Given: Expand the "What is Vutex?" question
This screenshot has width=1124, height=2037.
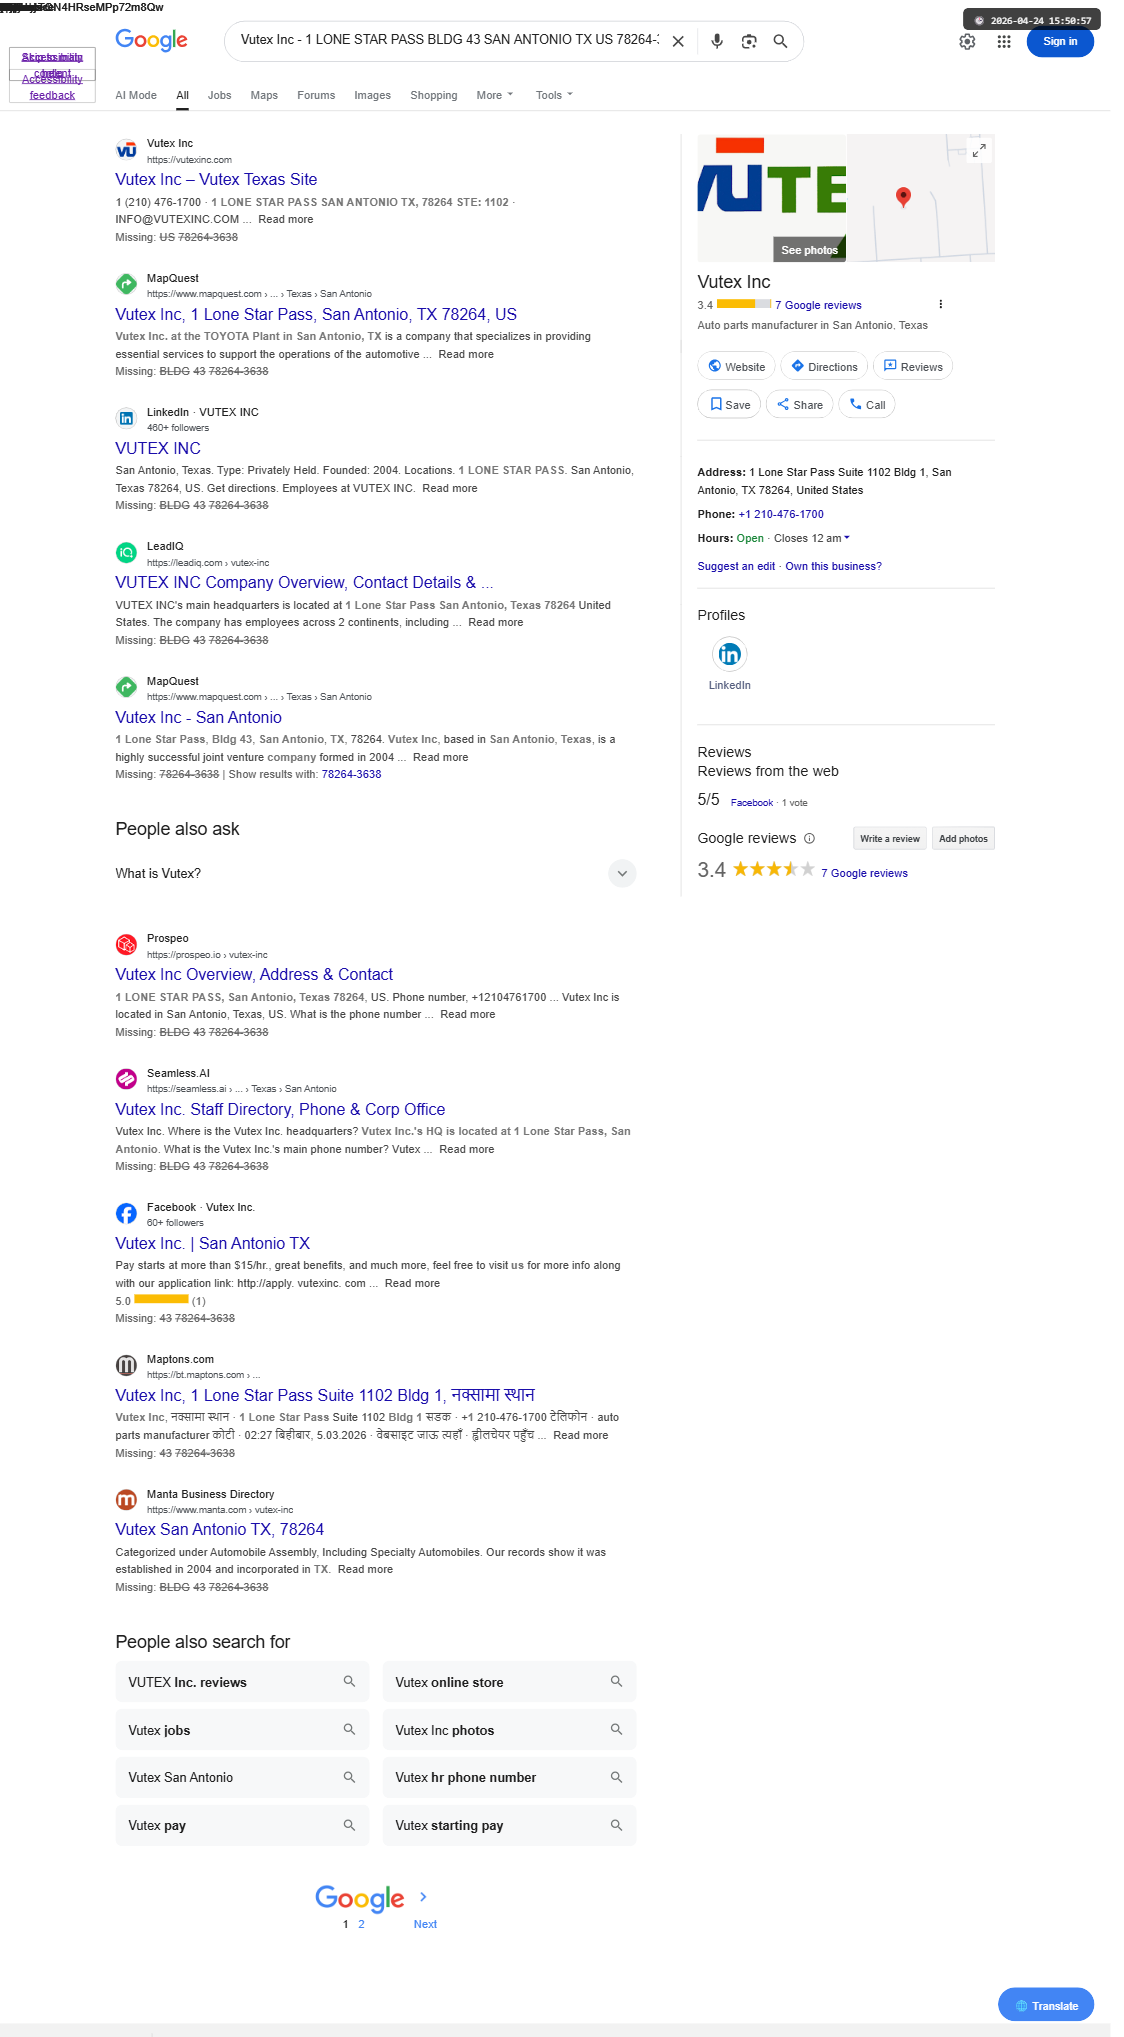Looking at the screenshot, I should (376, 873).
